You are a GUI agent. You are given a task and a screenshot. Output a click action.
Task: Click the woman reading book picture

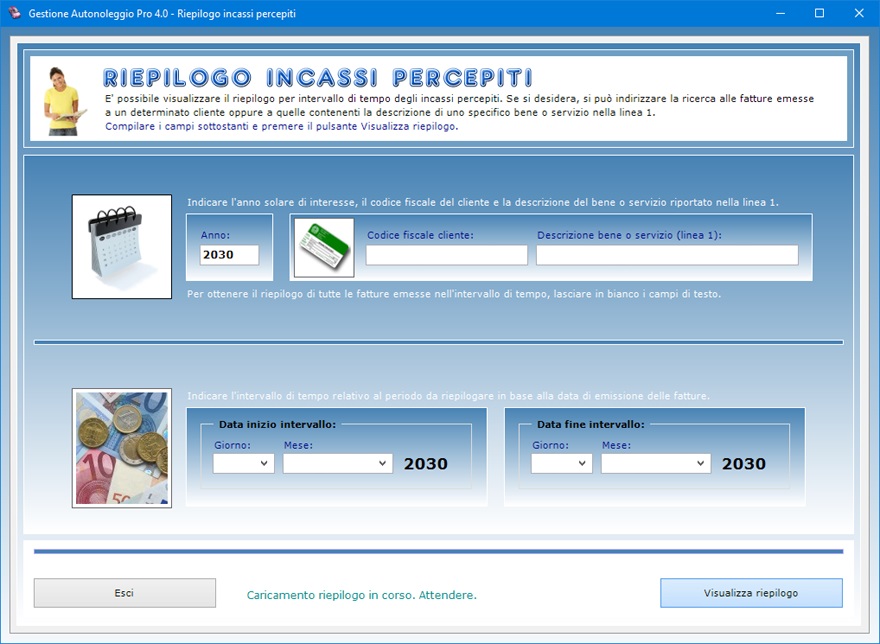pyautogui.click(x=64, y=102)
